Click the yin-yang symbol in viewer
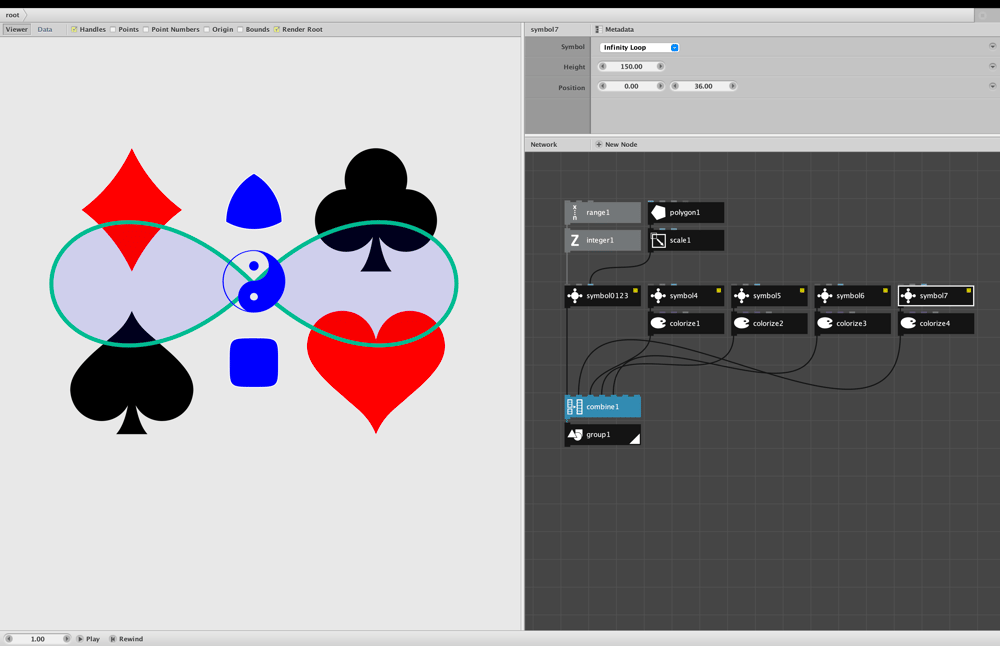Screen dimensions: 1000x646 tap(254, 281)
